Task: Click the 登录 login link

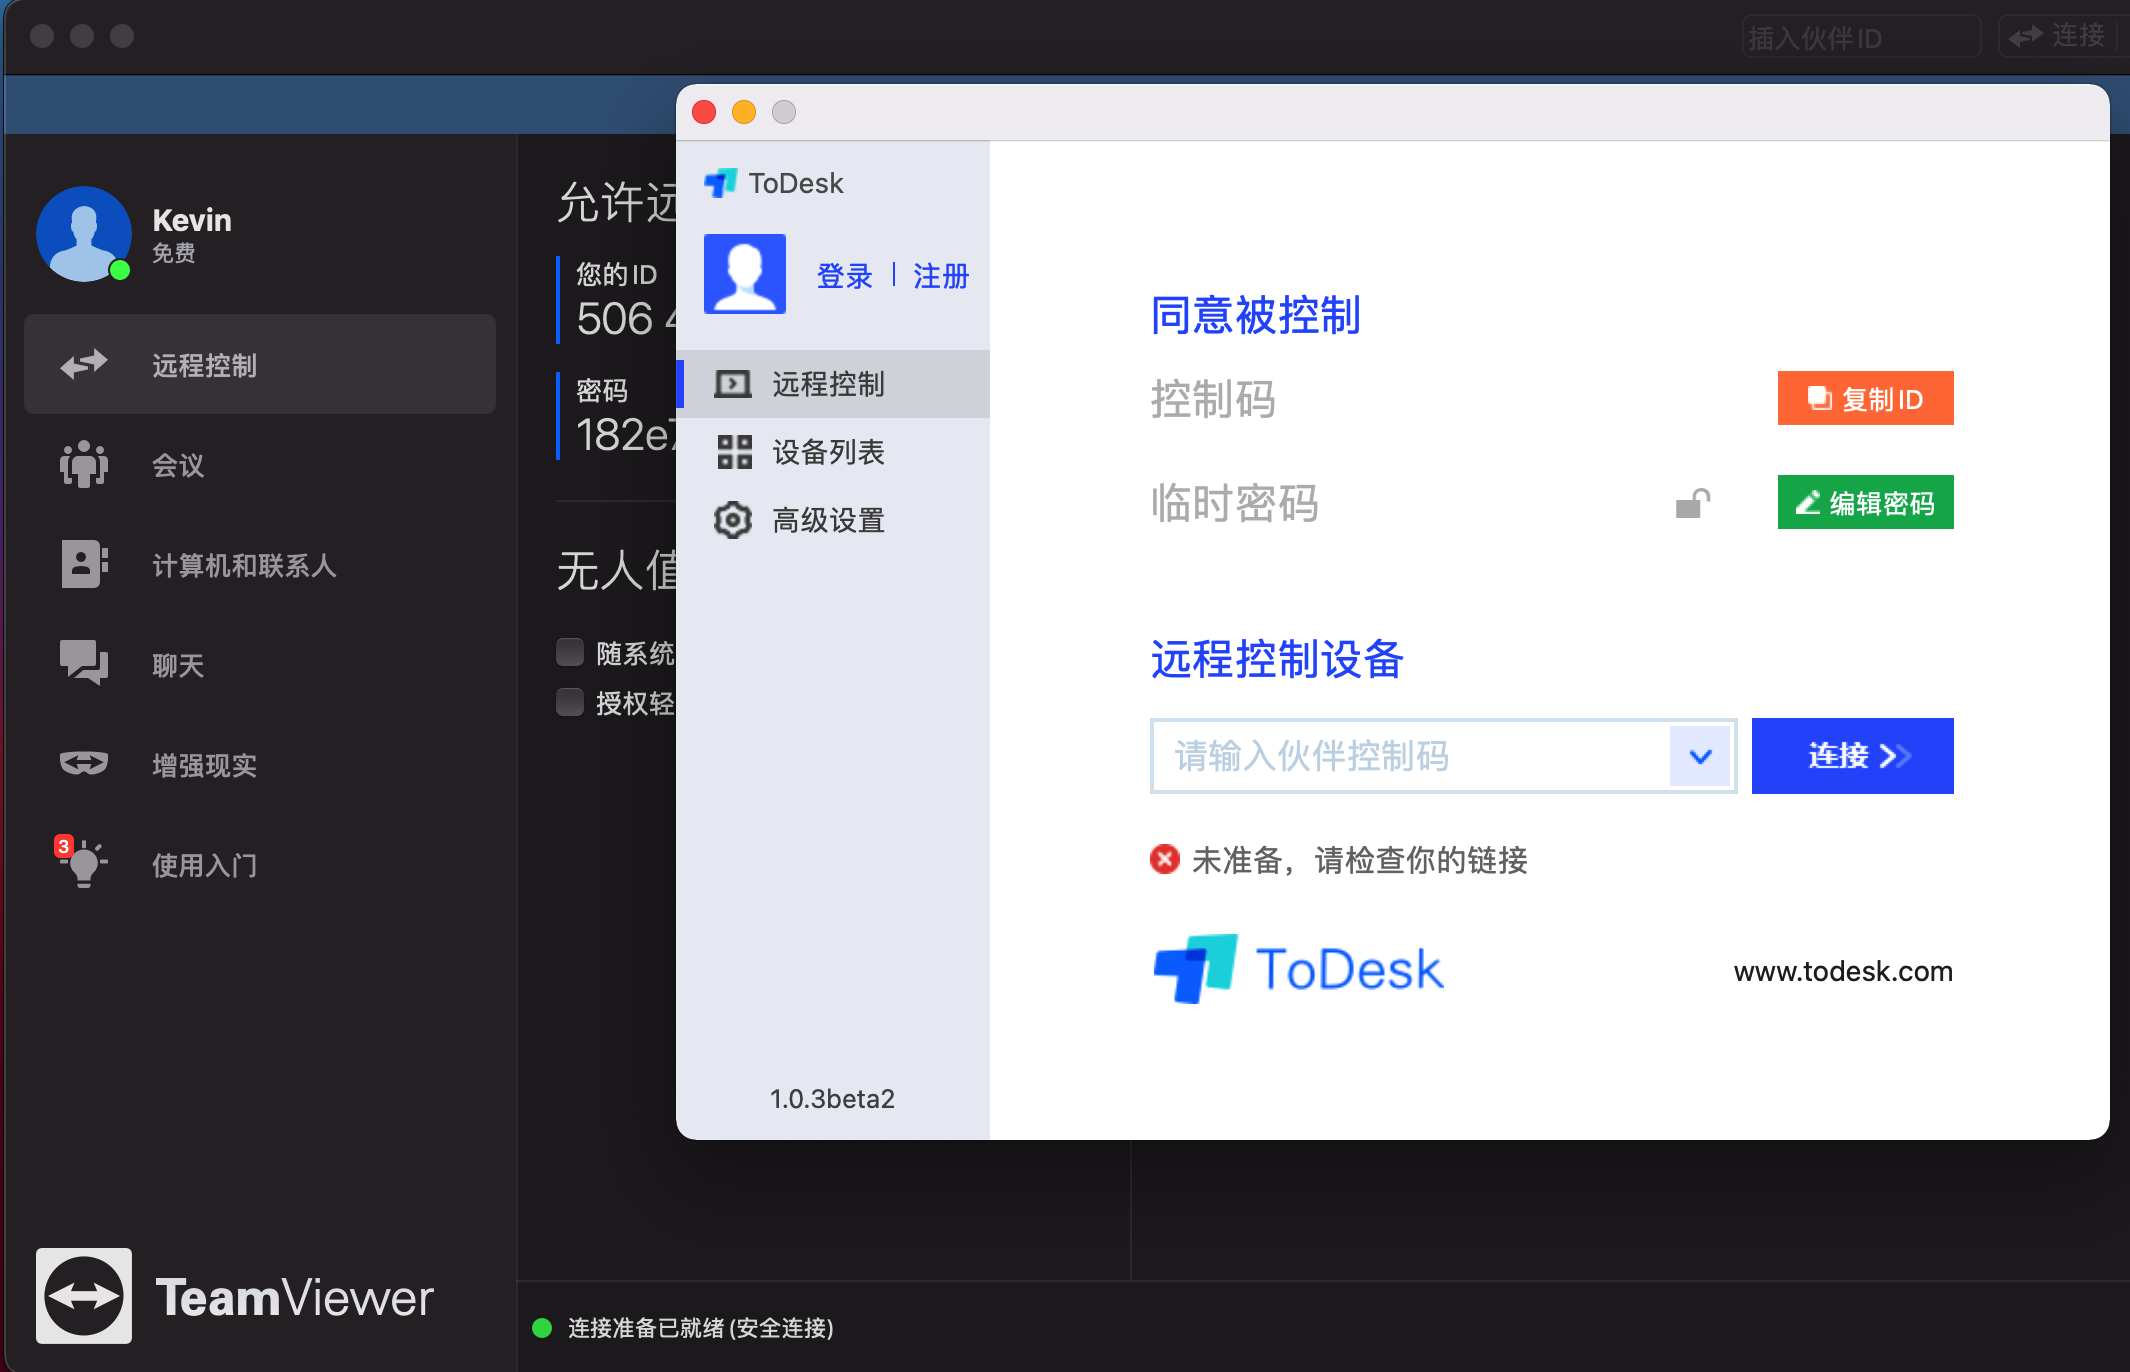Action: click(x=845, y=276)
